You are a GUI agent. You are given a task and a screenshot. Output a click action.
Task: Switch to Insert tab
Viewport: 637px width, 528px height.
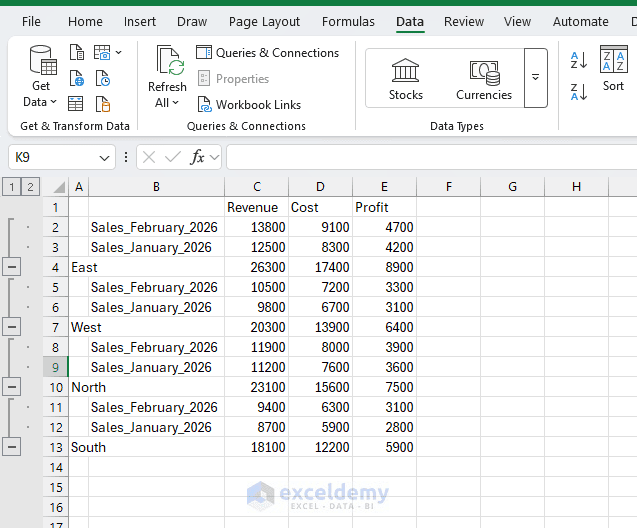click(140, 22)
